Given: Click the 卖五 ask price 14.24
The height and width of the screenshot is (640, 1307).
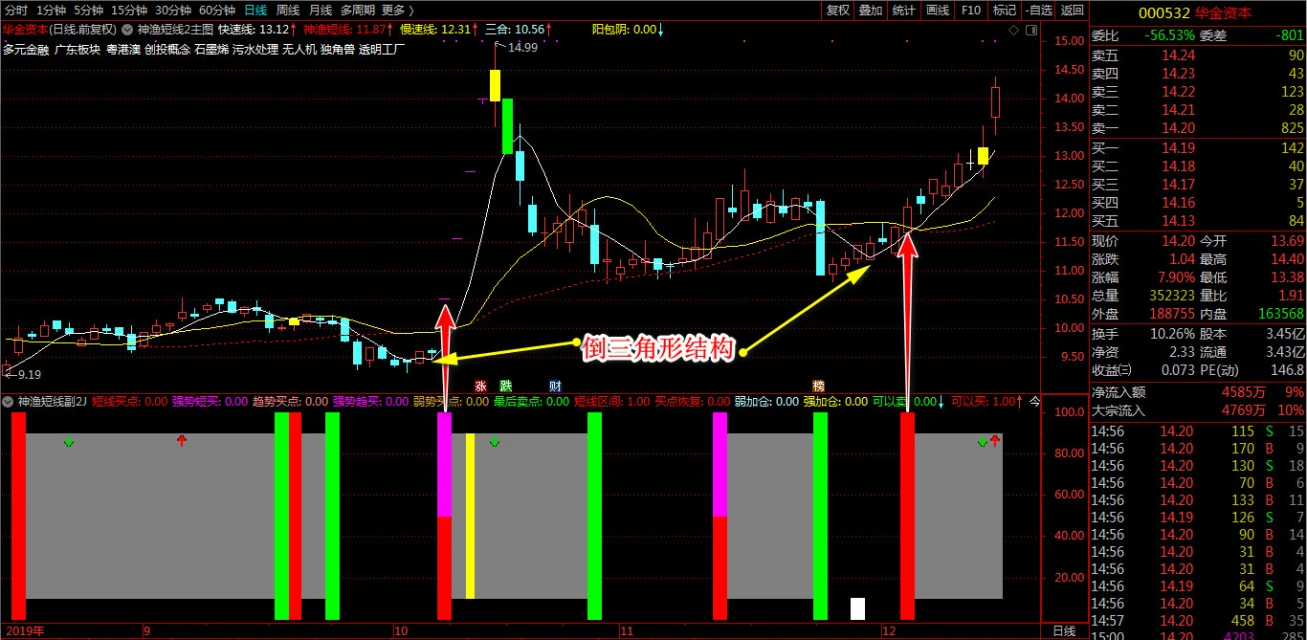Looking at the screenshot, I should coord(1178,56).
